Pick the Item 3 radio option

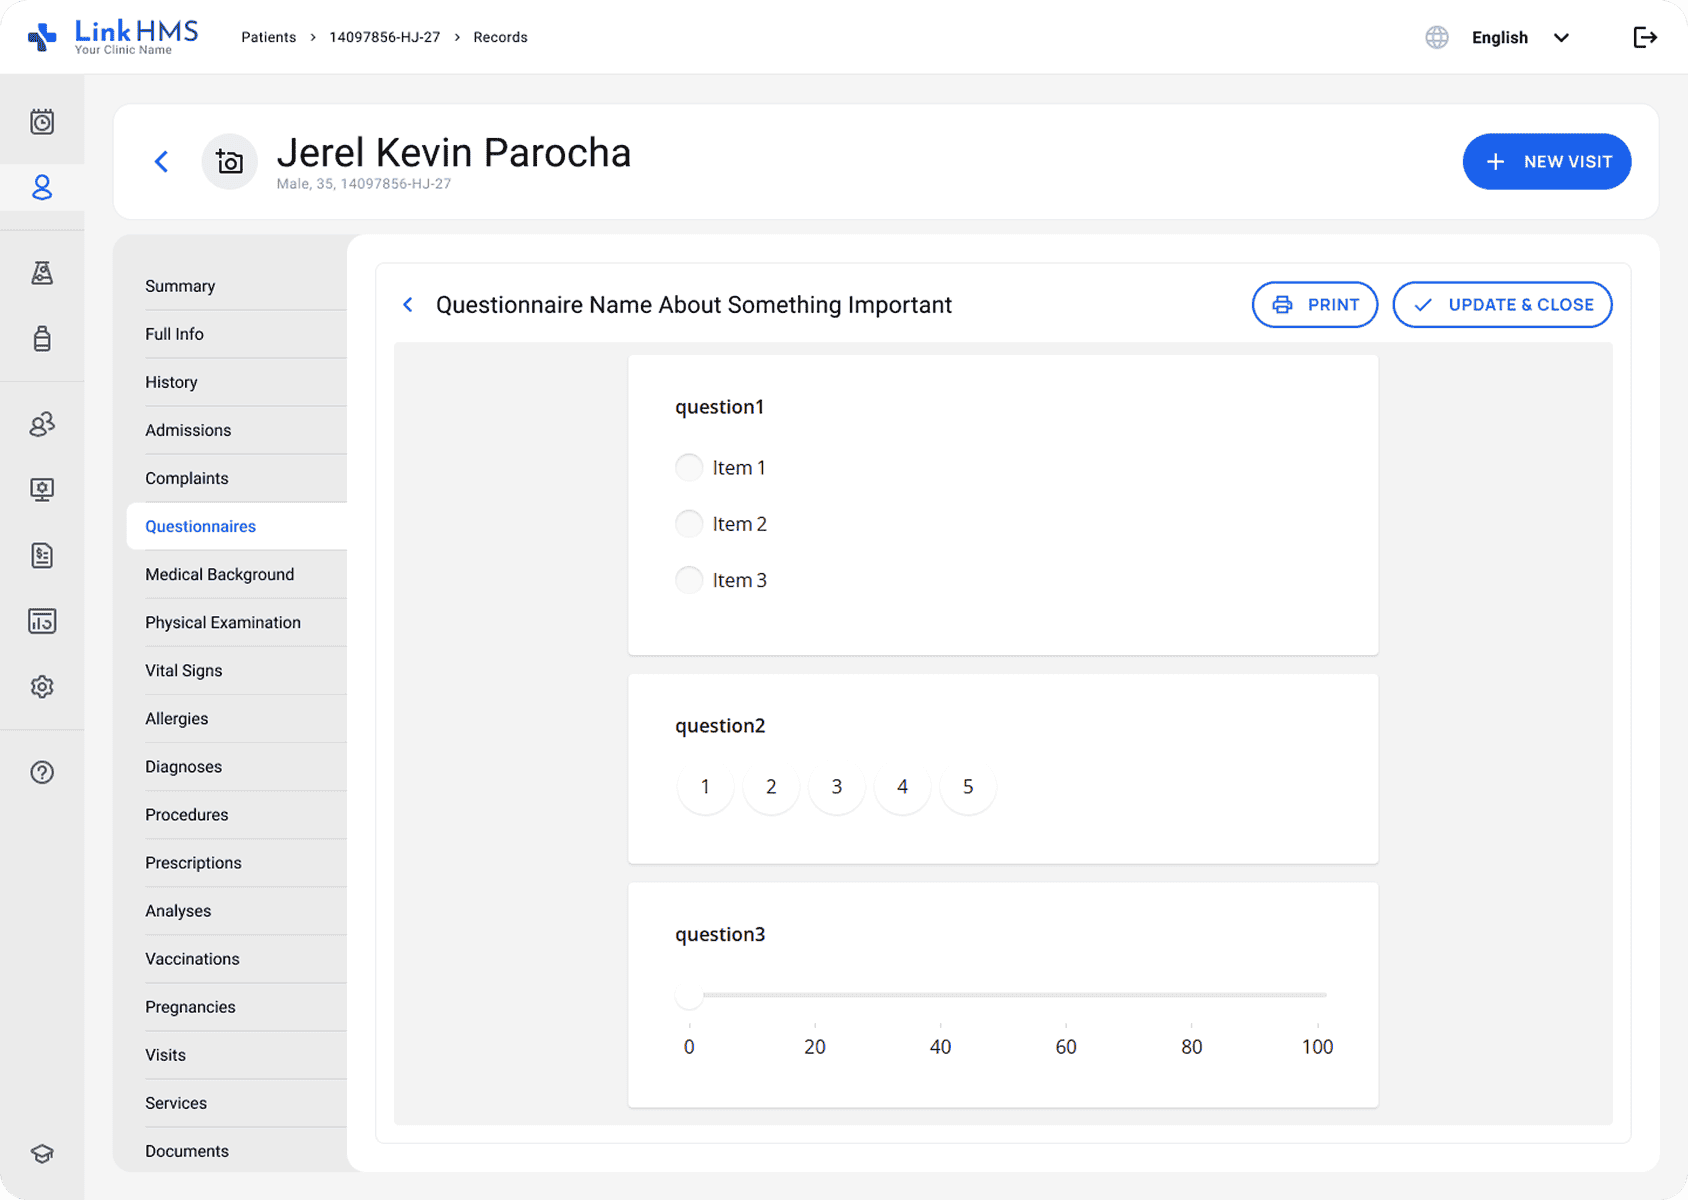(x=689, y=580)
